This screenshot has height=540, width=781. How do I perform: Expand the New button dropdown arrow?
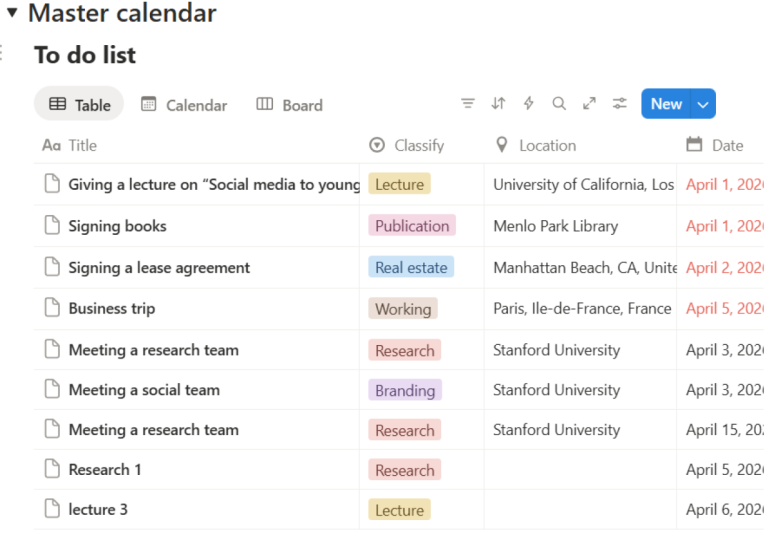[x=703, y=104]
